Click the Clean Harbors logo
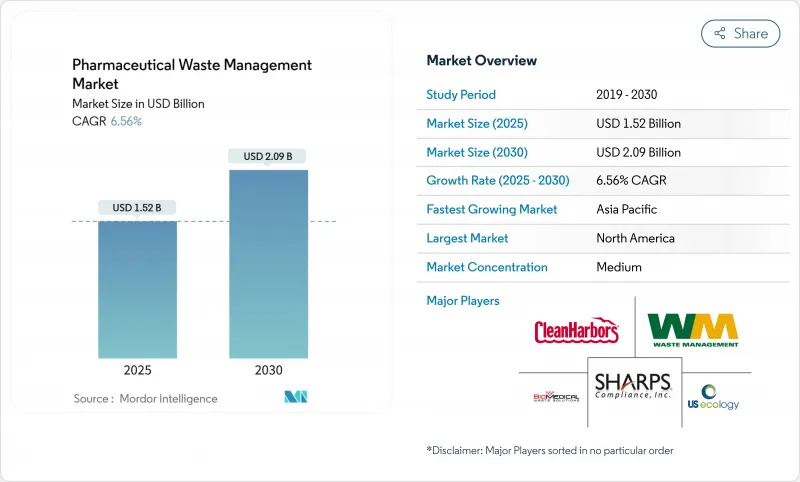Screen dimensions: 800x482 [577, 330]
